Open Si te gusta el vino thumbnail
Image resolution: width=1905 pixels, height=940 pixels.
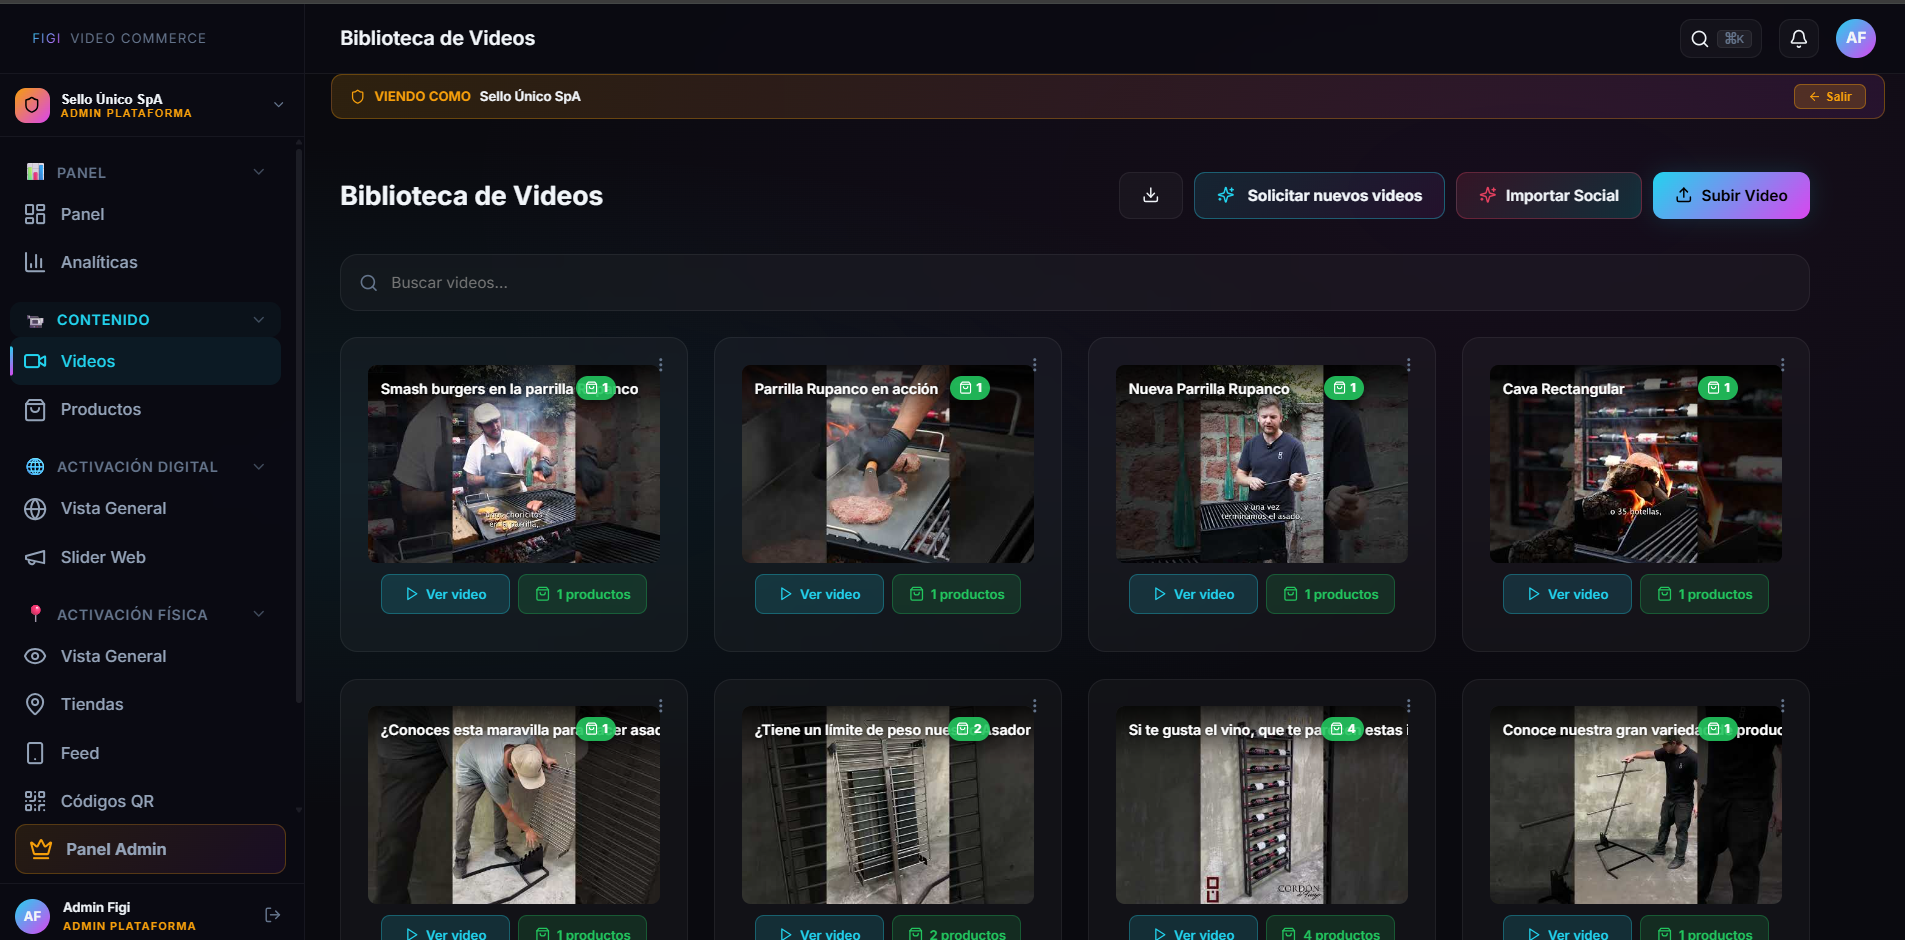[1262, 805]
